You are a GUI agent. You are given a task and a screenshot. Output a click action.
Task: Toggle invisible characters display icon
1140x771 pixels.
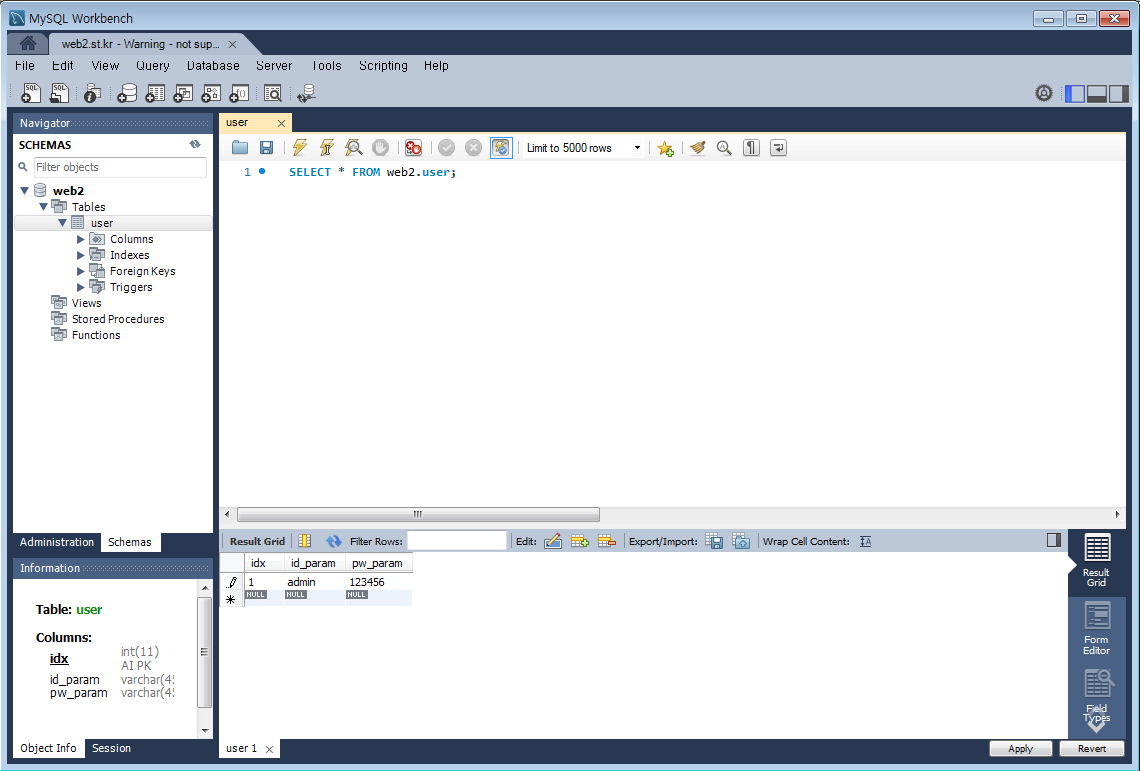(751, 148)
